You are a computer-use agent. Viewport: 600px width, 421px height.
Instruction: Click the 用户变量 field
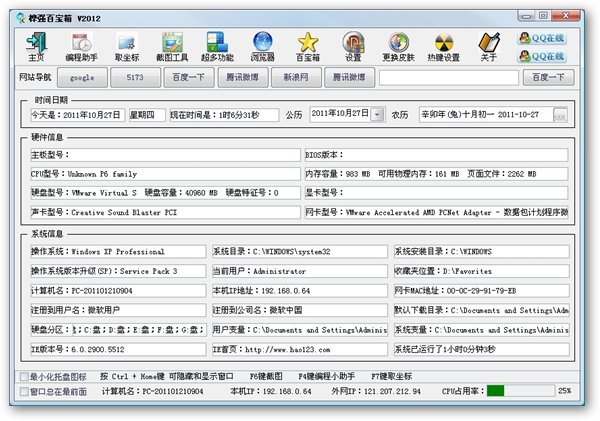(x=300, y=330)
